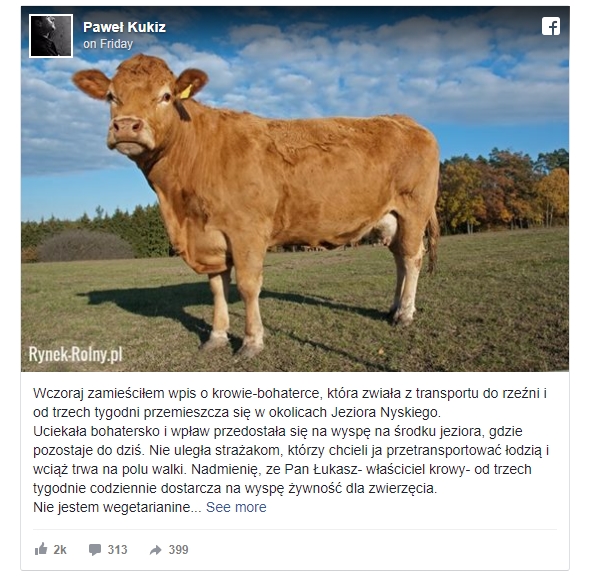Click the cow's head in the photo
This screenshot has height=577, width=597.
point(139,105)
